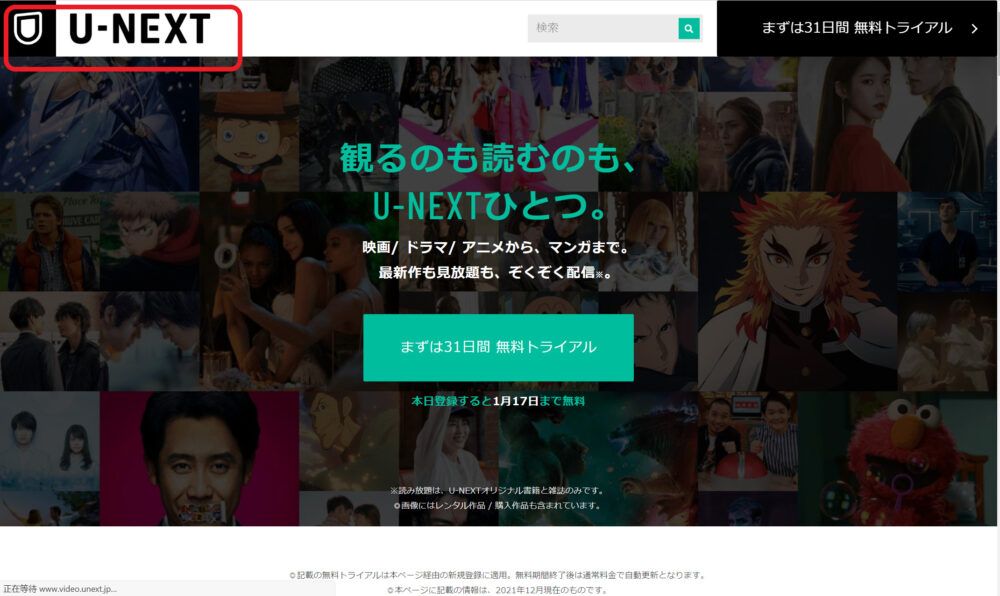The image size is (1000, 596).
Task: Click the ※読み放題は、U-NEXTオリジナル書籍と雑誌のみです note
Action: [x=497, y=491]
